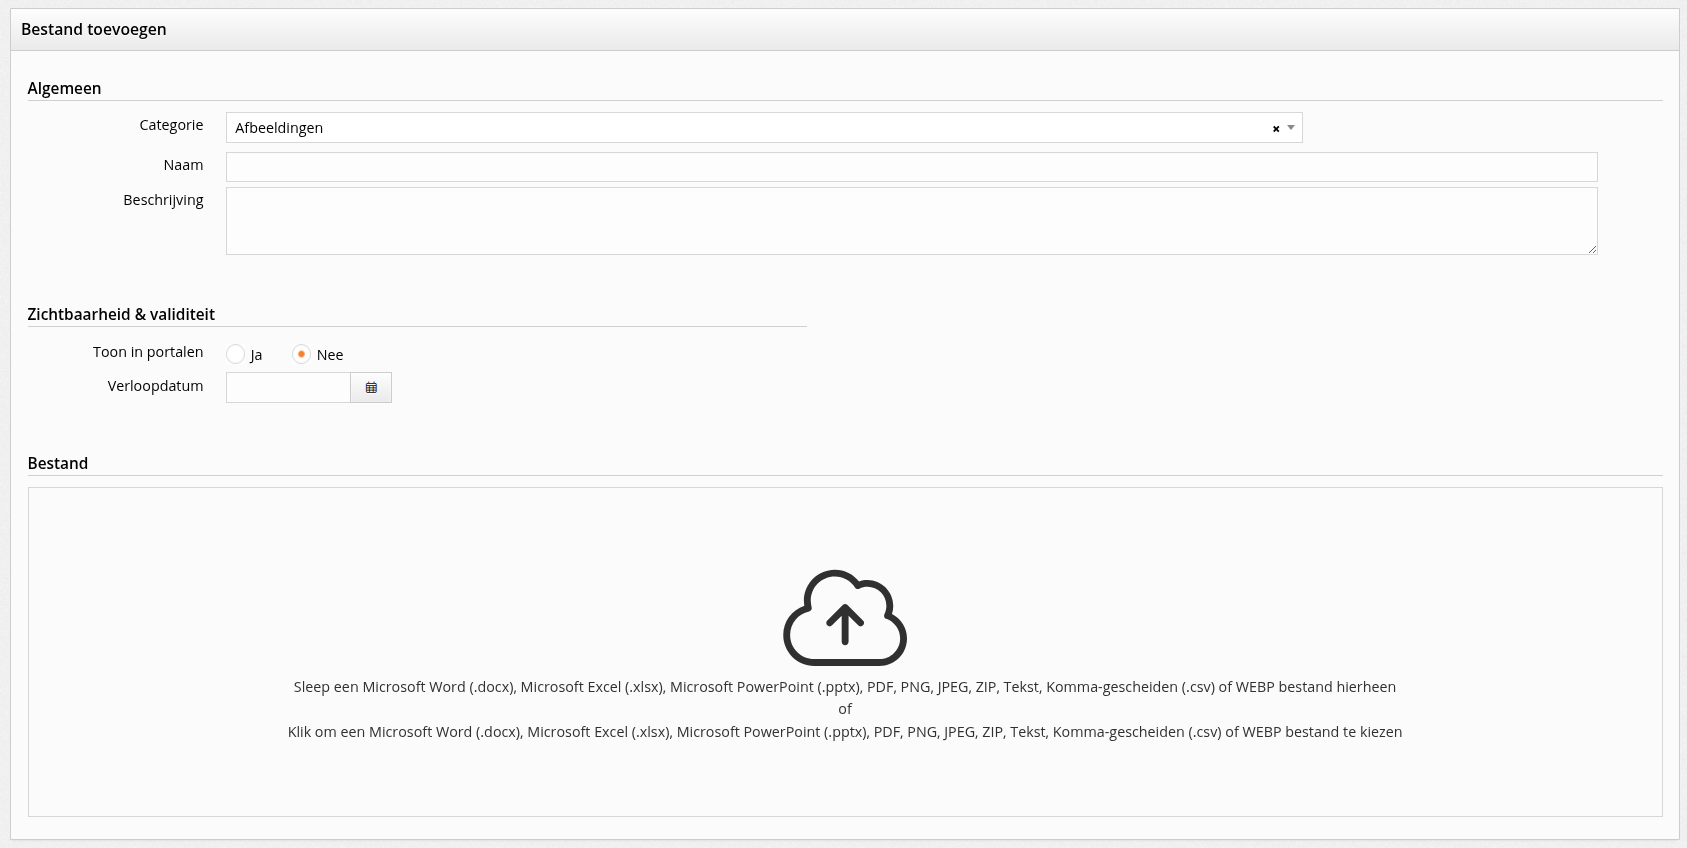Click the 'Klik om een' file chooser text

(844, 732)
